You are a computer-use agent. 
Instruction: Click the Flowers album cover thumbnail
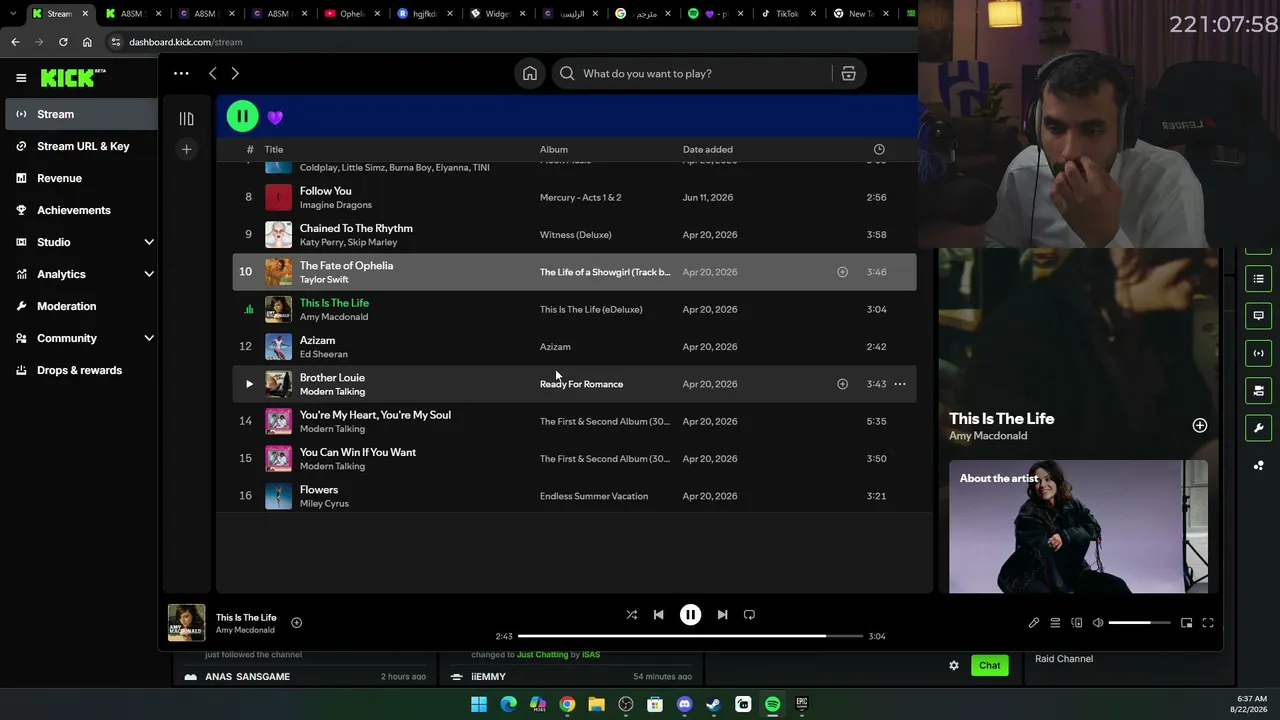coord(279,496)
